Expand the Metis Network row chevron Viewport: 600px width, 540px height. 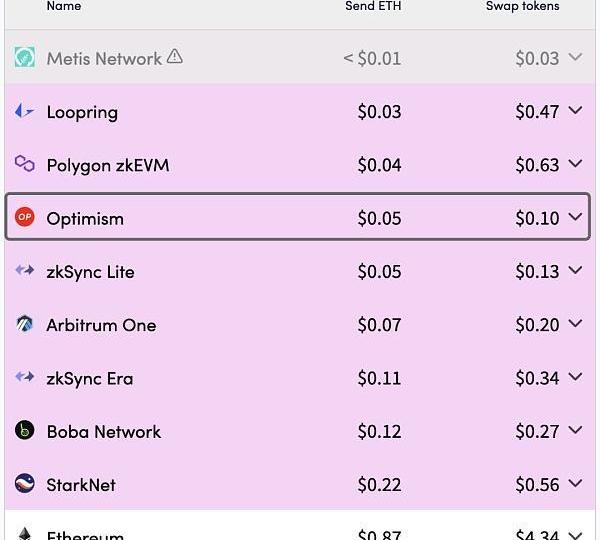575,58
